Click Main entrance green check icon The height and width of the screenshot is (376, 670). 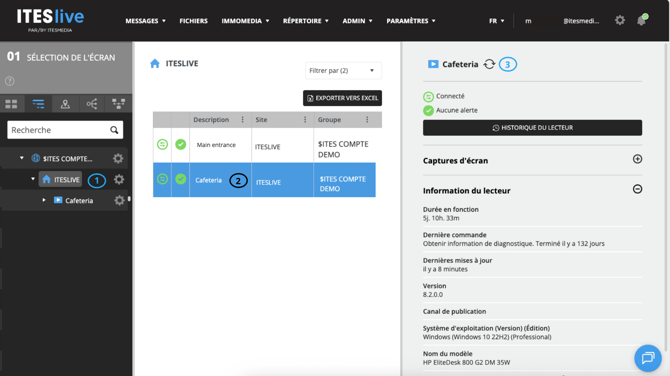[181, 144]
